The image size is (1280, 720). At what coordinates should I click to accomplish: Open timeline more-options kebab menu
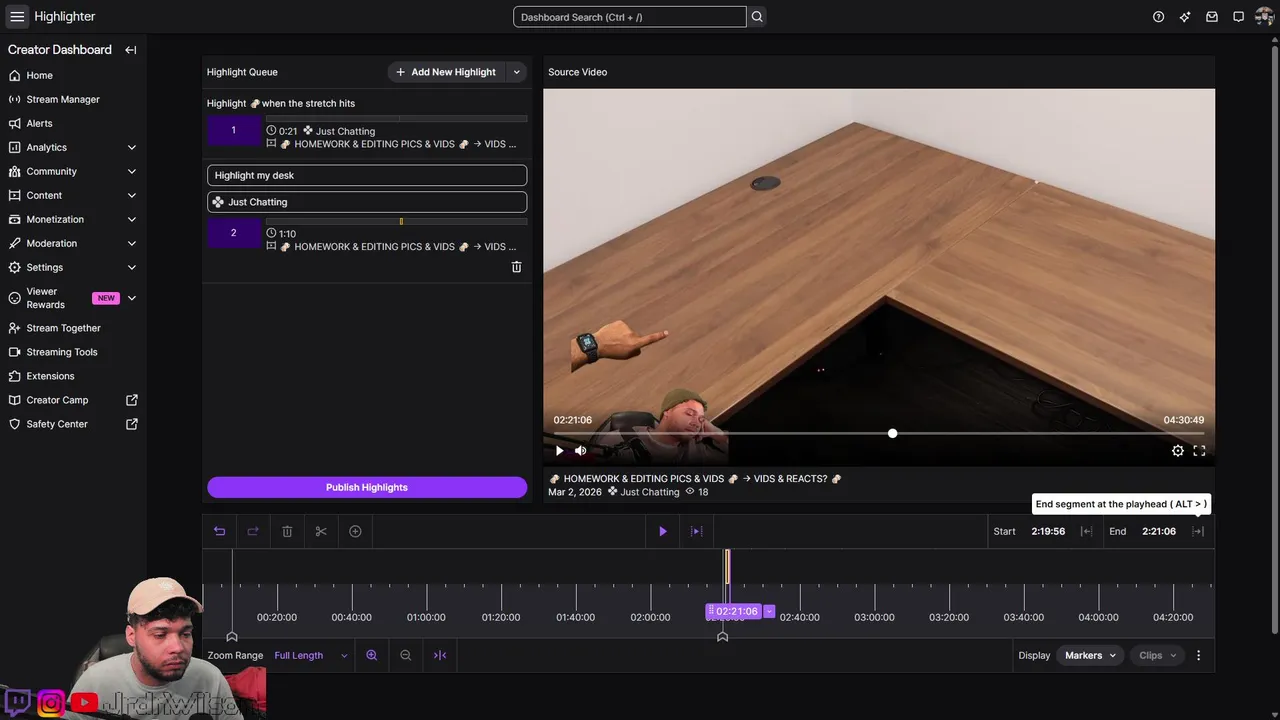(x=1198, y=655)
